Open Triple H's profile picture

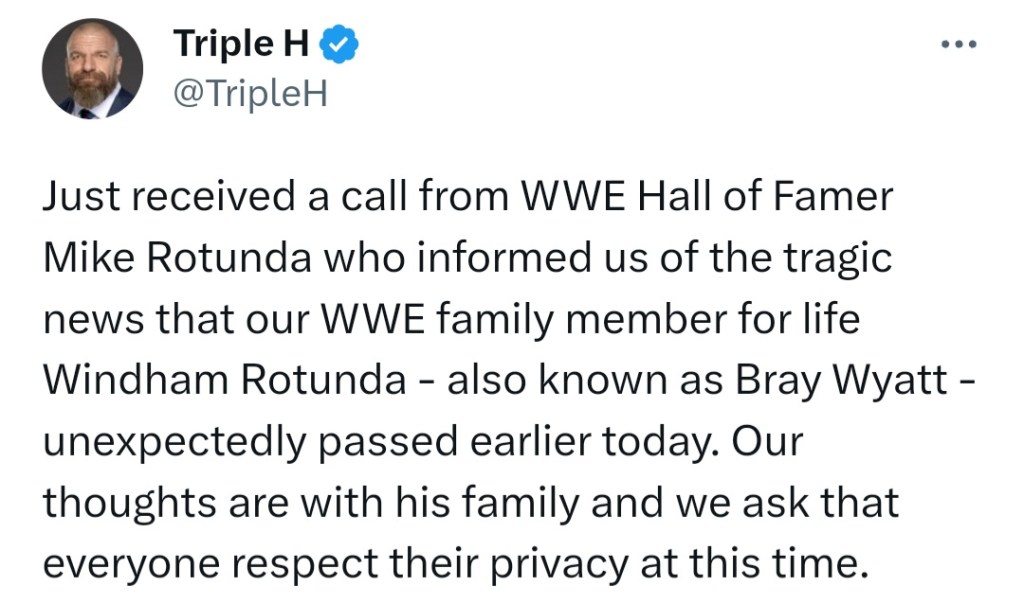92,70
